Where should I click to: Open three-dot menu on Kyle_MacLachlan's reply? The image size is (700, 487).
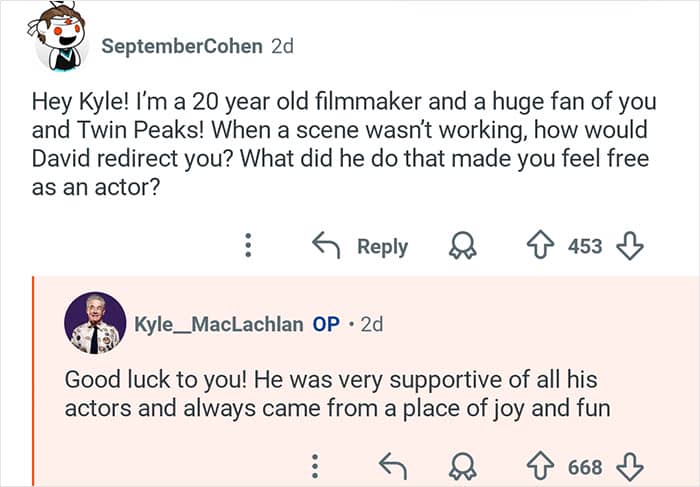(316, 466)
